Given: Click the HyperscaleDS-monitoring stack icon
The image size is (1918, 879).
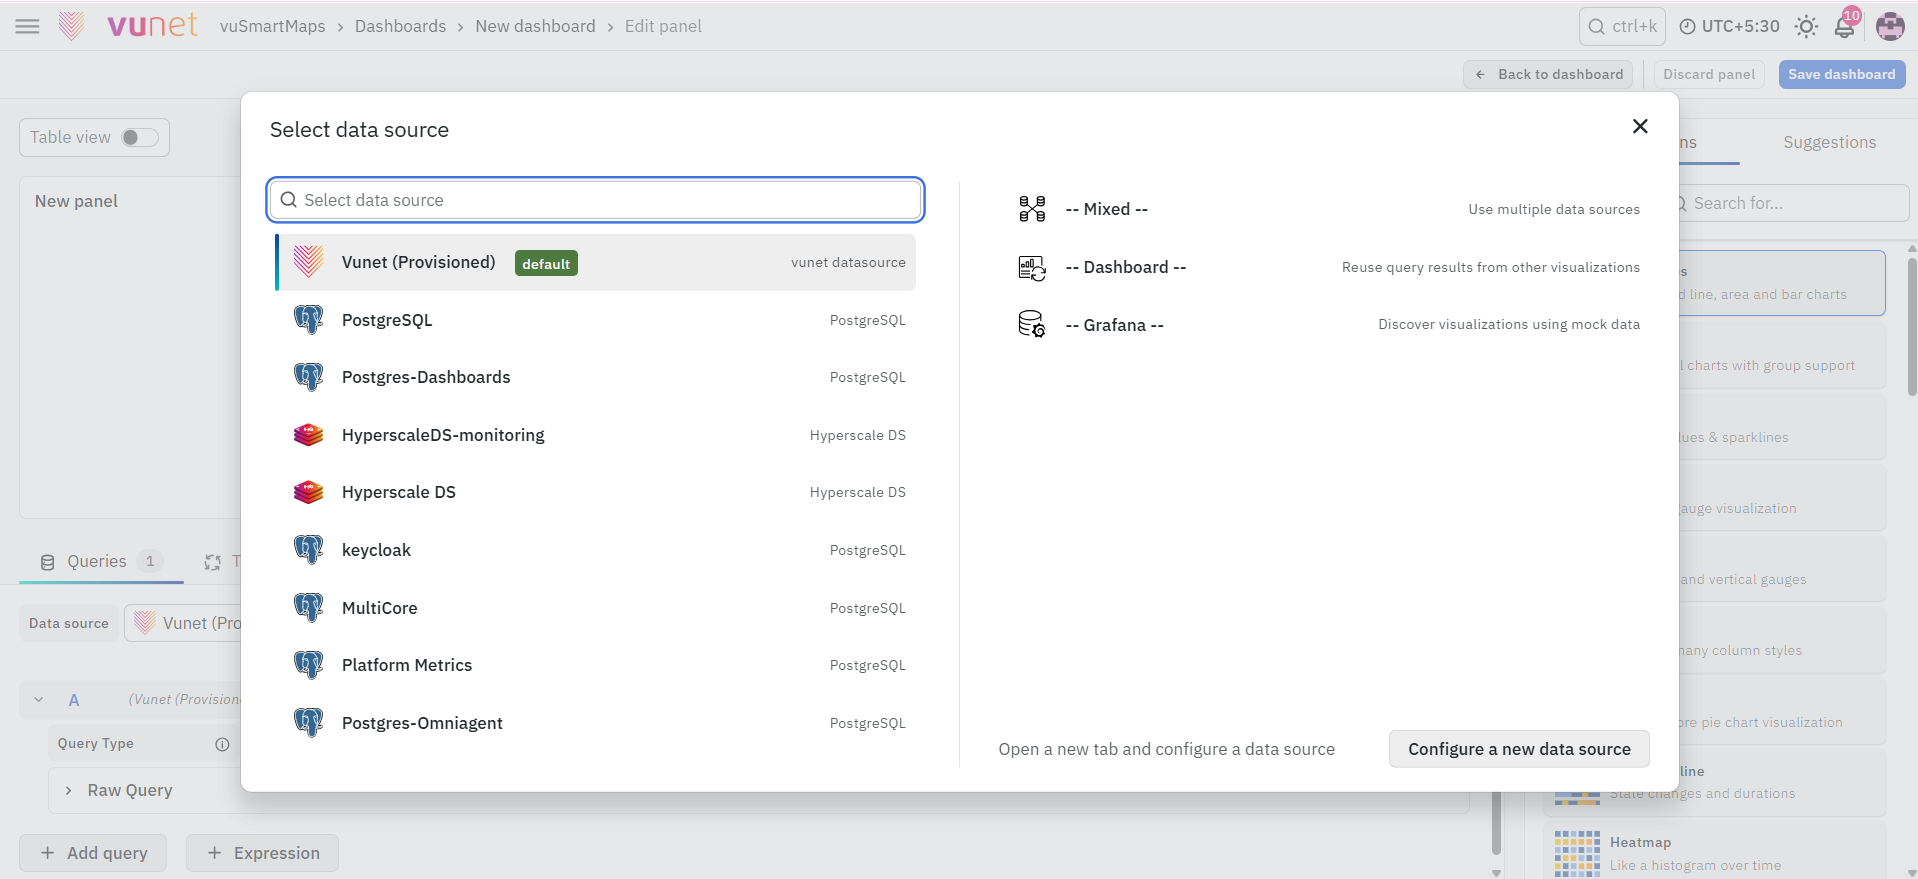Looking at the screenshot, I should [308, 435].
